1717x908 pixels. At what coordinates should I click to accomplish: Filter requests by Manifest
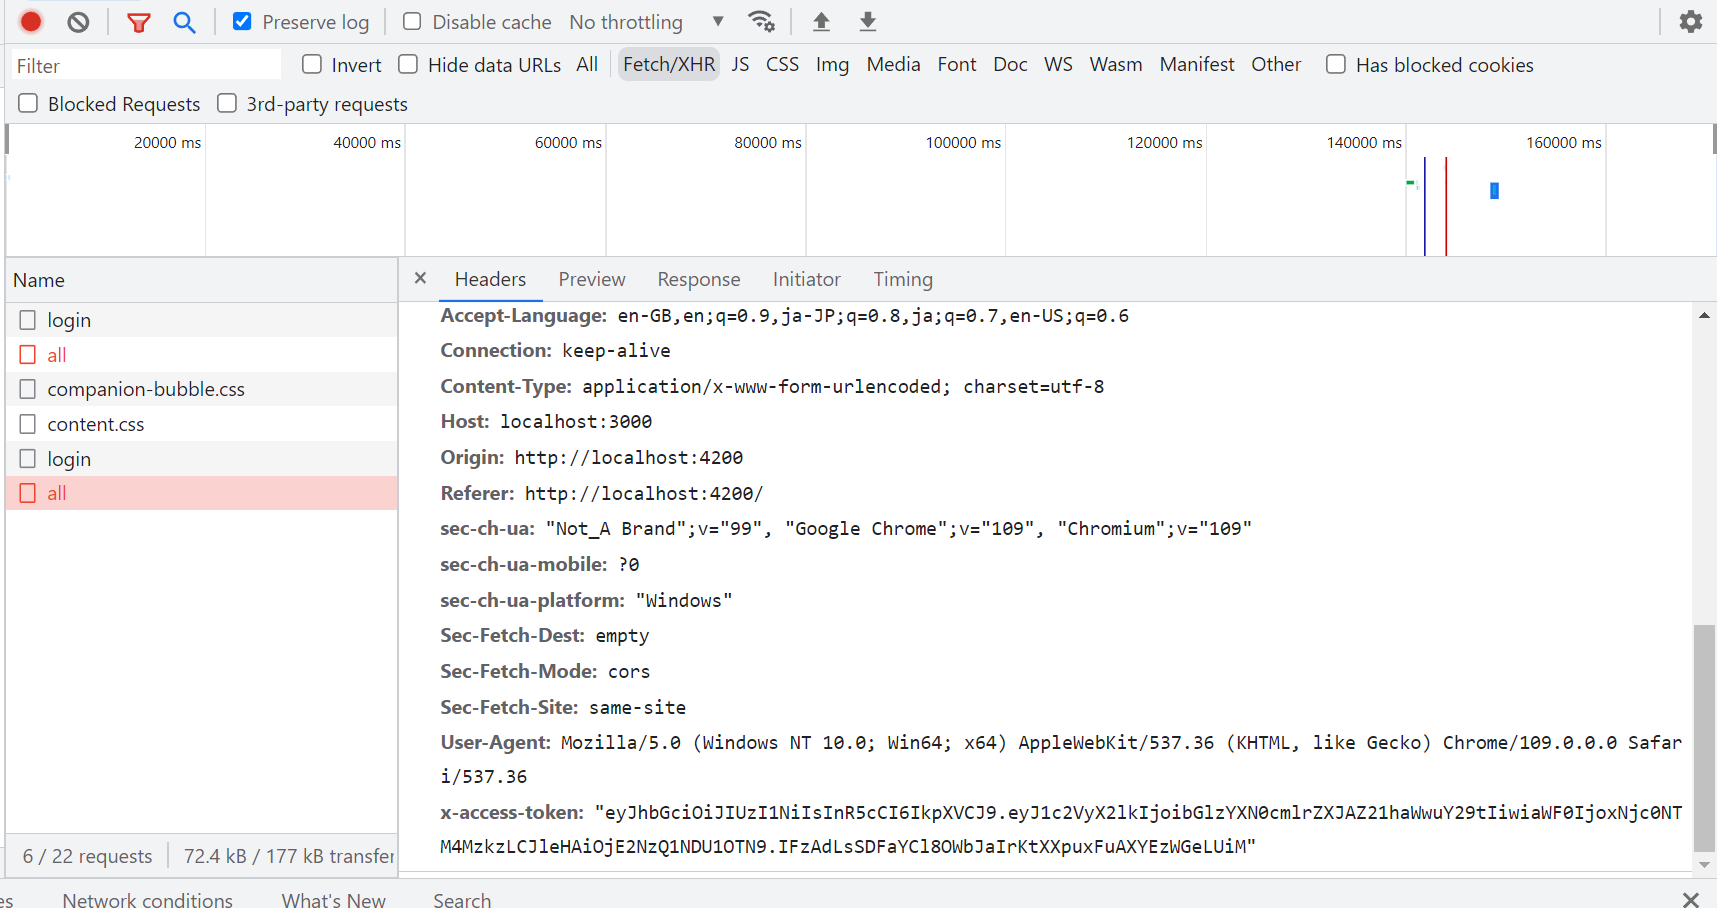coord(1197,64)
